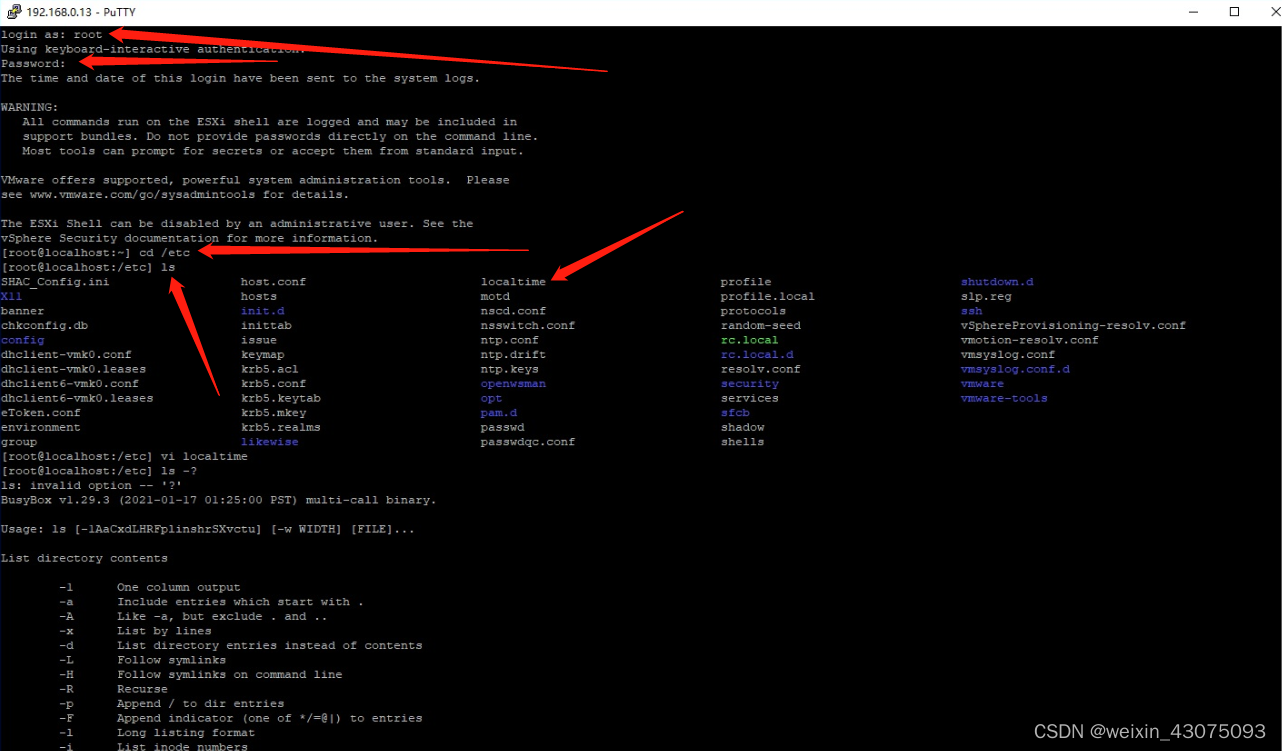1282x751 pixels.
Task: Click the keymap file entry
Action: click(x=262, y=354)
